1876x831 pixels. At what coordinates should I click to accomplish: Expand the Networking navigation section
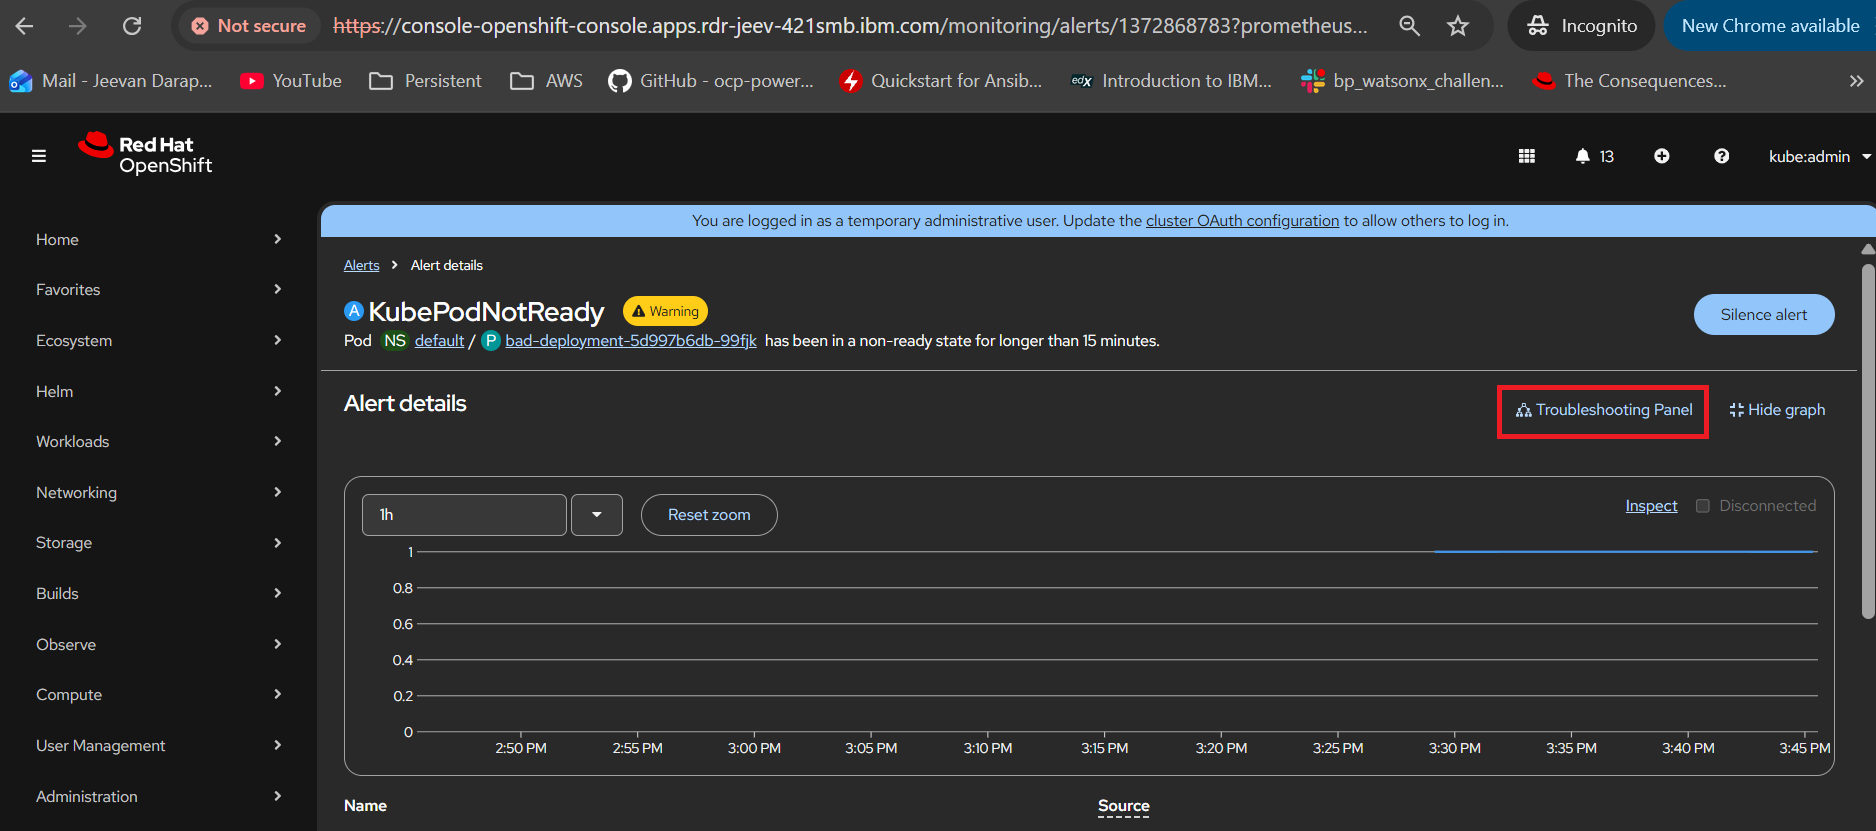click(x=158, y=493)
